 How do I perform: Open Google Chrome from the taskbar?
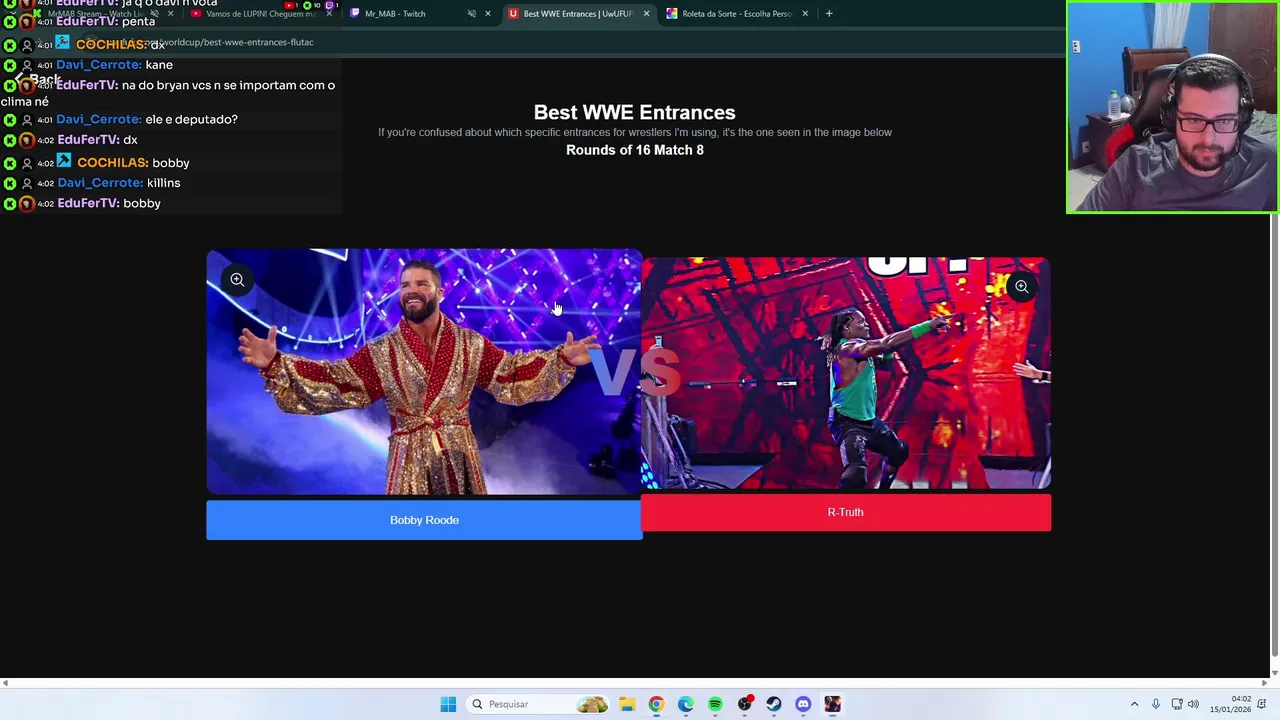(x=656, y=704)
